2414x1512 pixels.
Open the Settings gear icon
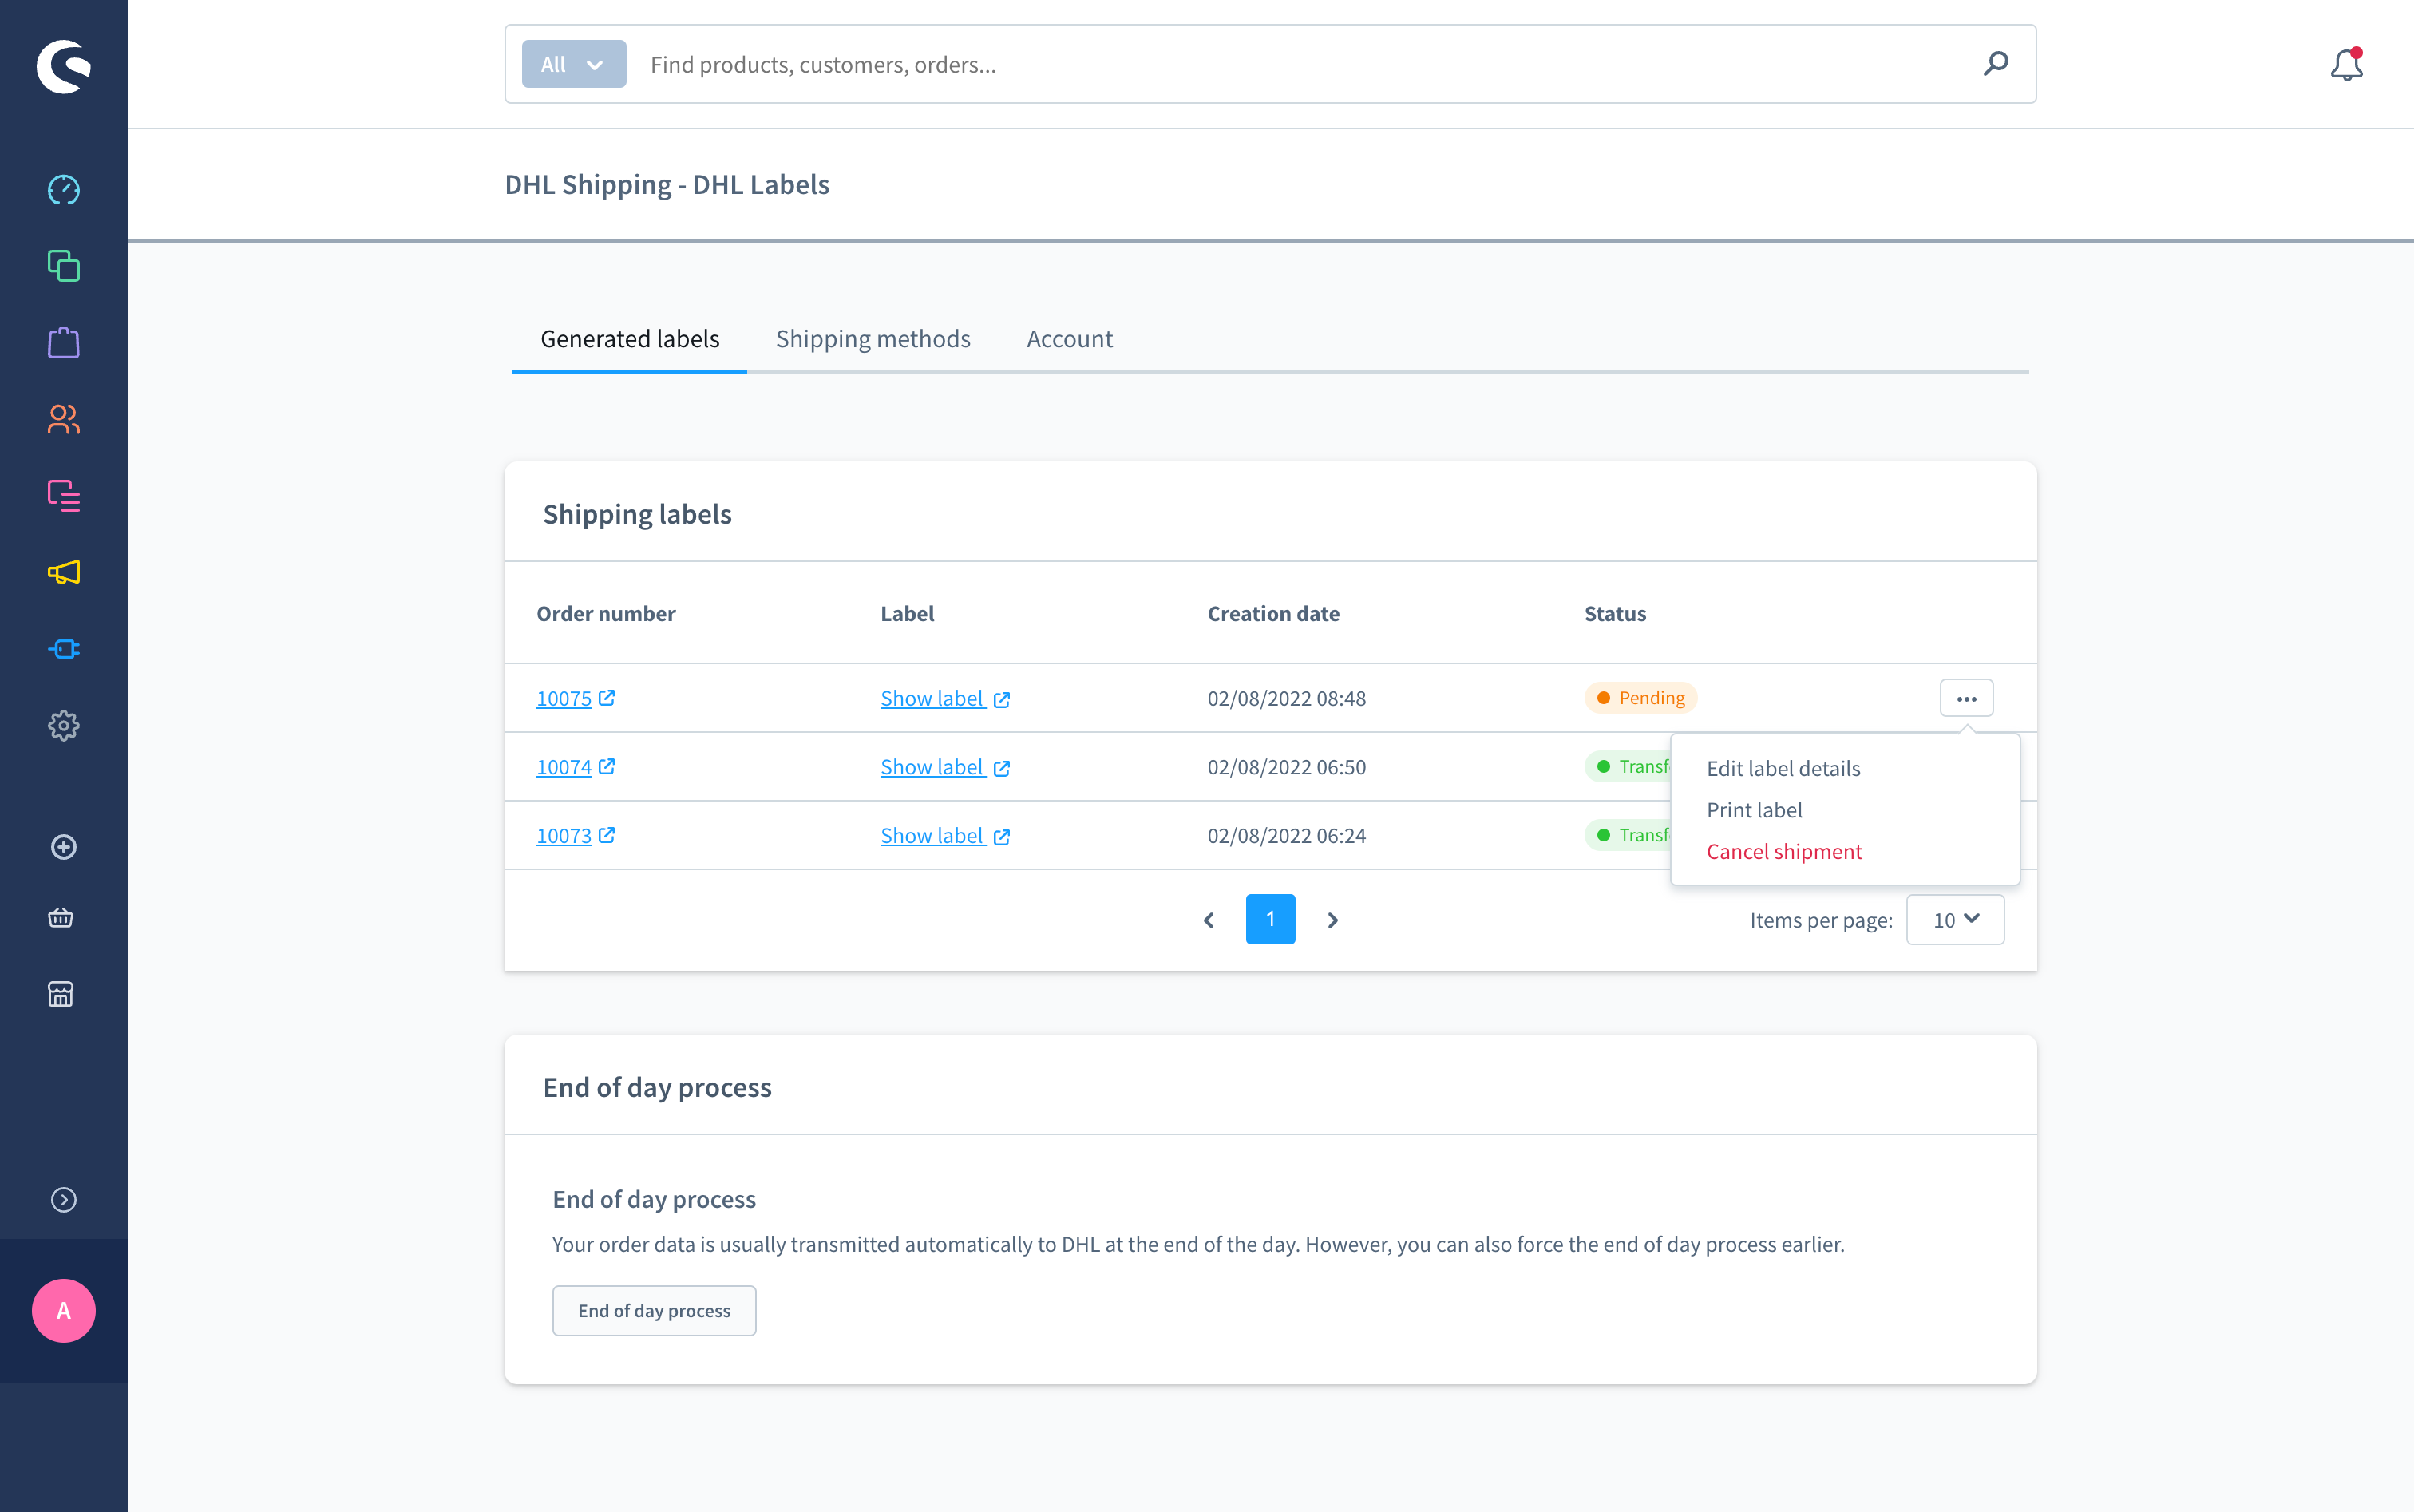click(x=64, y=725)
